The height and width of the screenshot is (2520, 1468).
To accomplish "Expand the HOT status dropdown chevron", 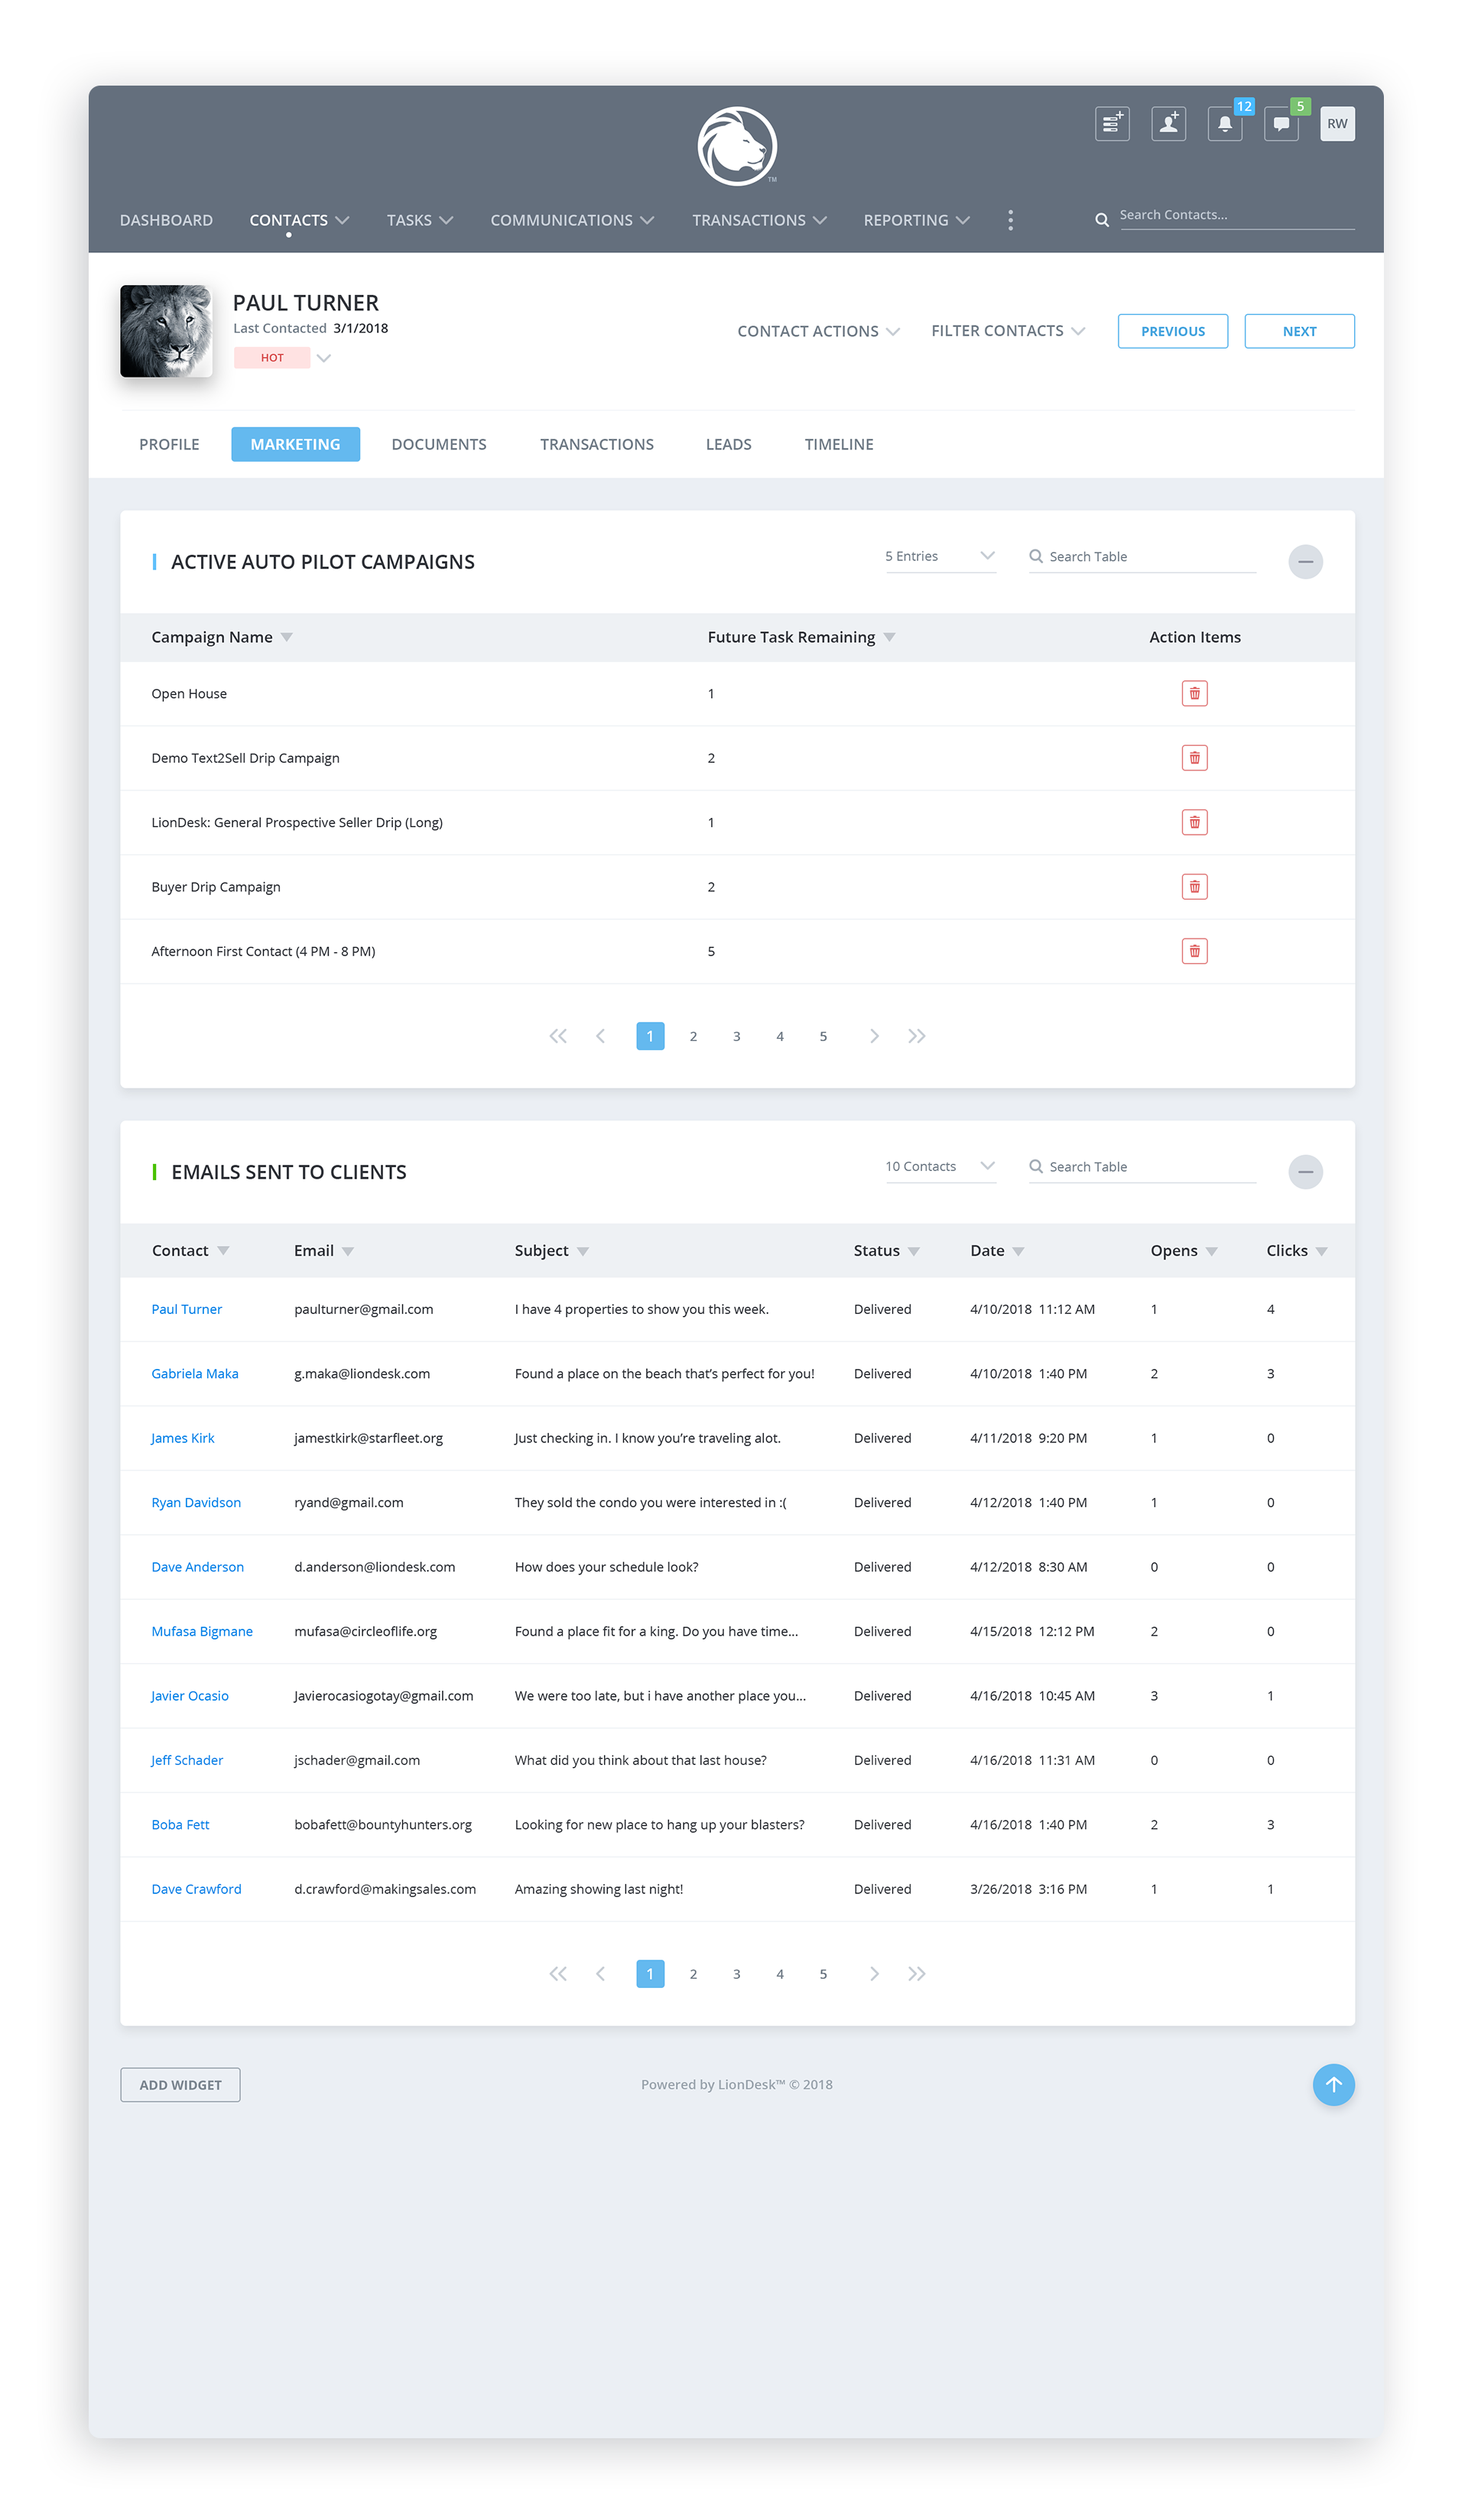I will pyautogui.click(x=323, y=358).
